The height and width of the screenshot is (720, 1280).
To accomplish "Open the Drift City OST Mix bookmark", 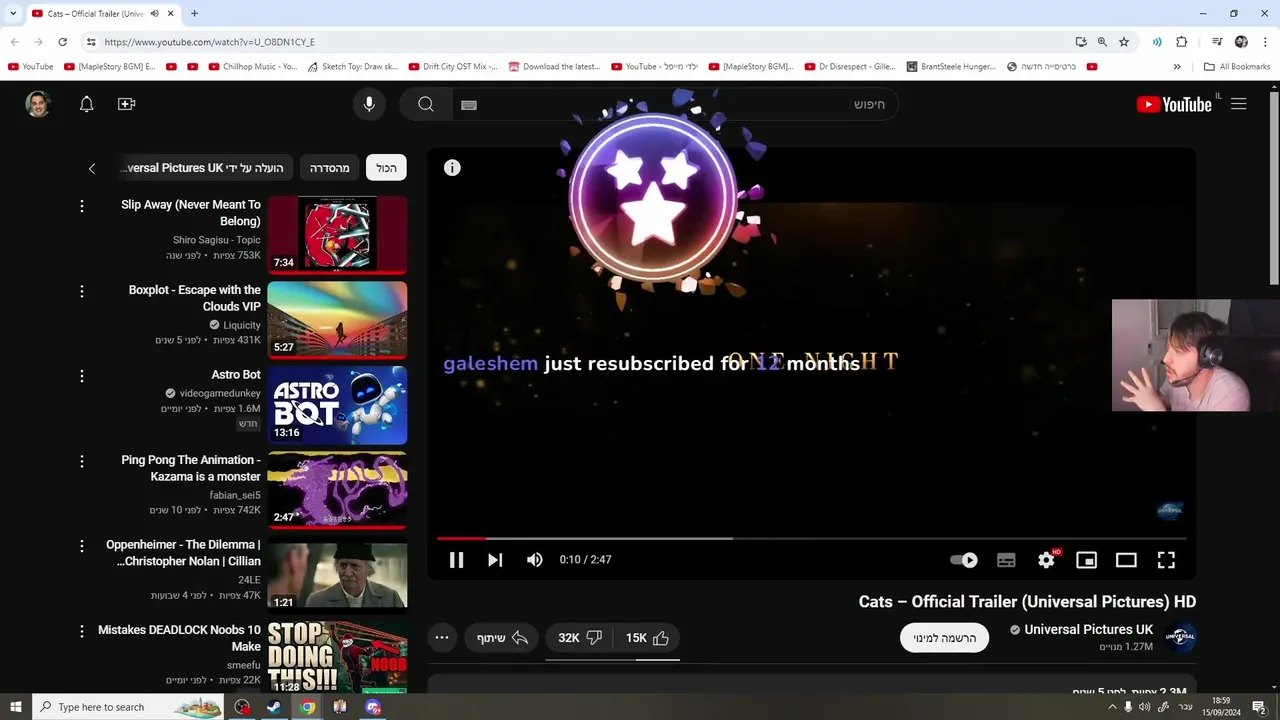I will (452, 67).
